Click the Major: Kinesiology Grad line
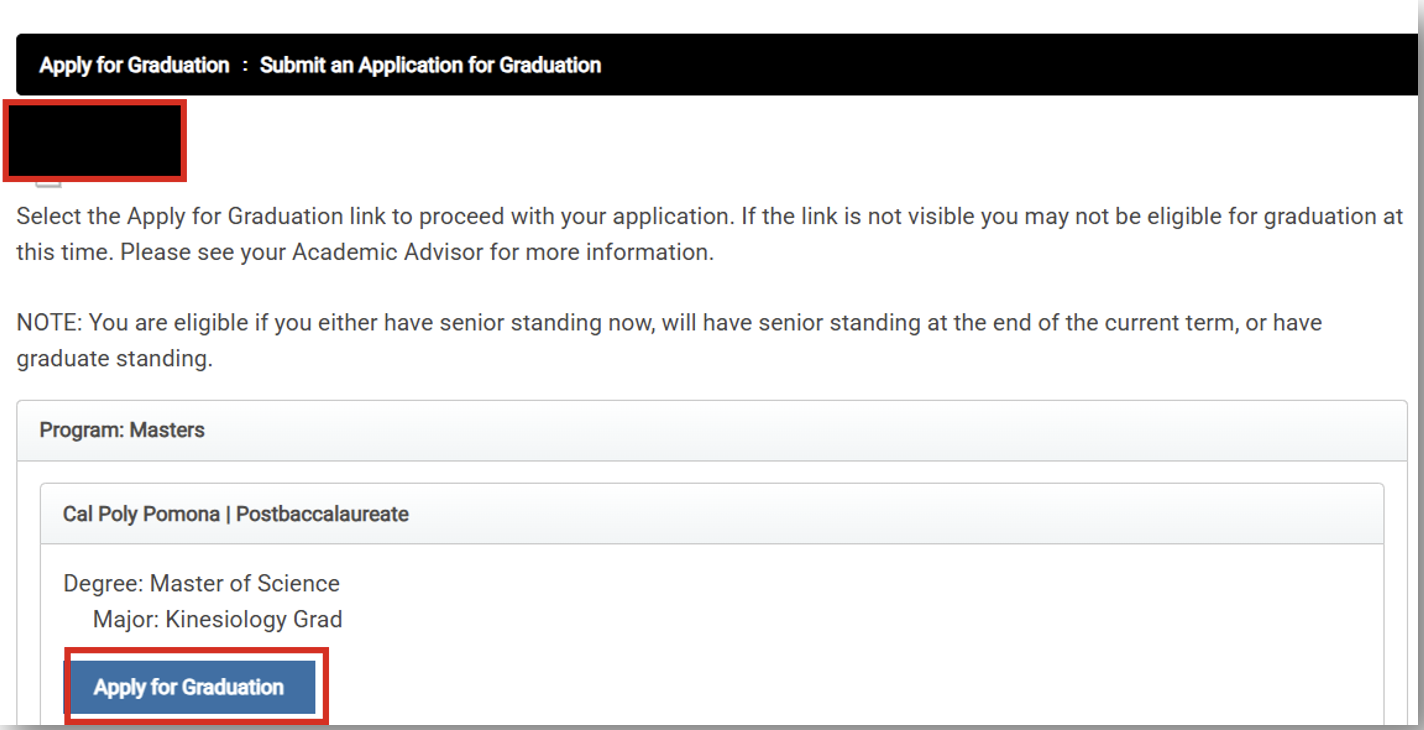 point(217,620)
